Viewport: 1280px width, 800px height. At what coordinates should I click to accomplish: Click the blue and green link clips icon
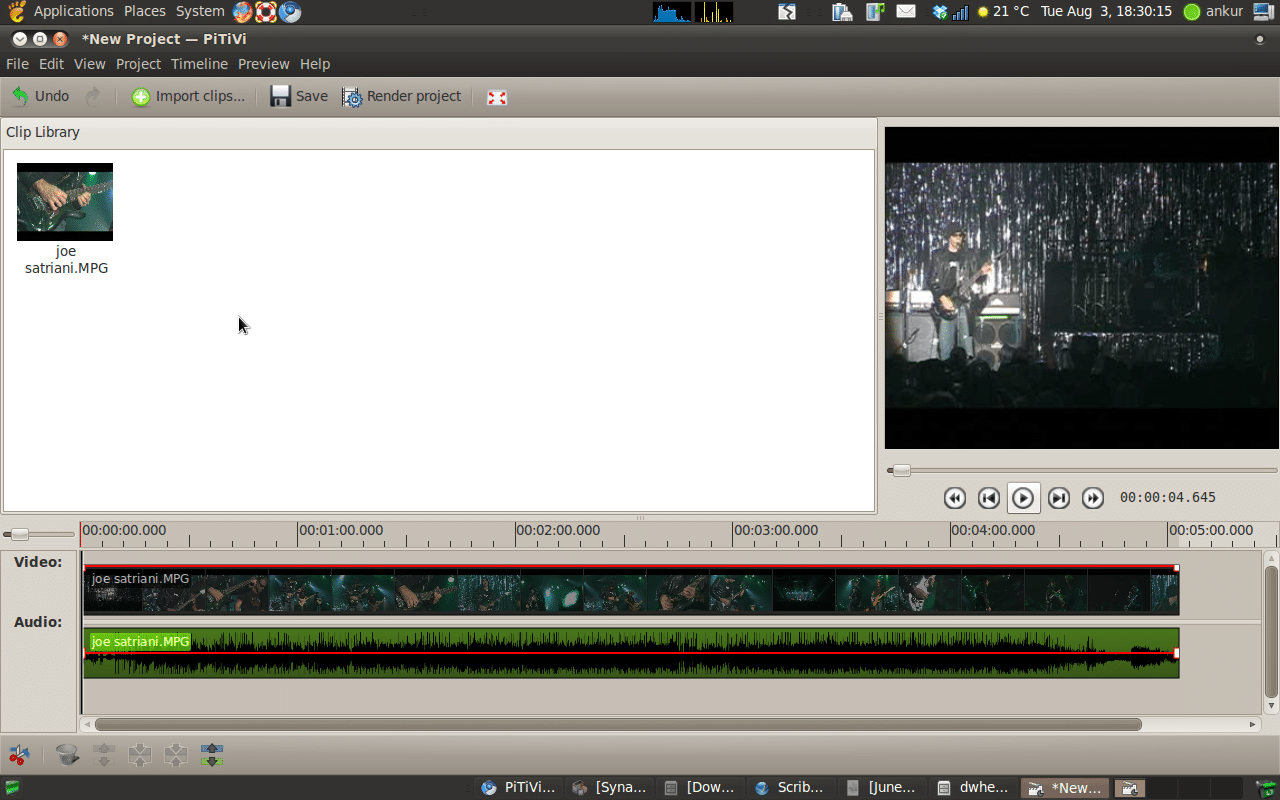[x=212, y=755]
